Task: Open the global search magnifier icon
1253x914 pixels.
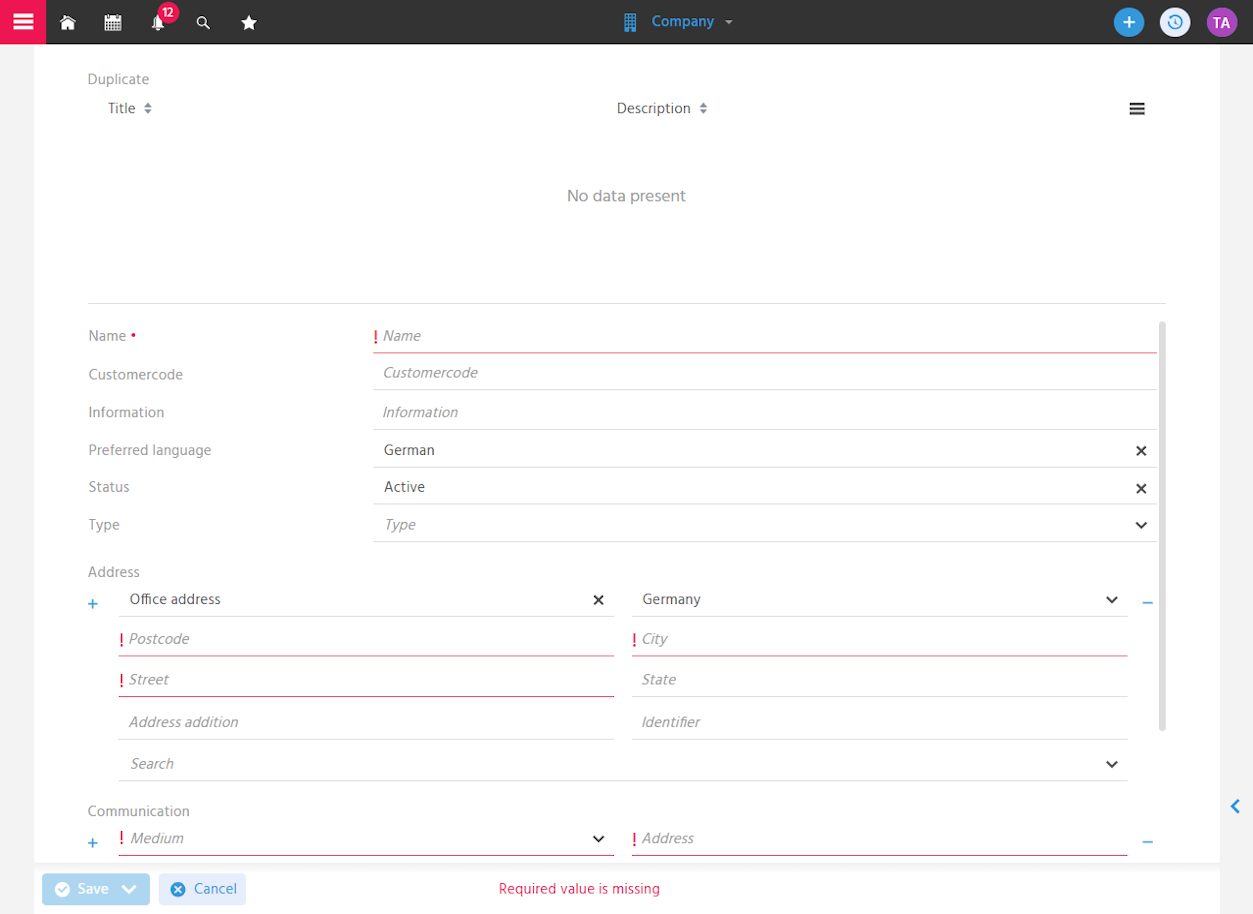Action: (x=203, y=22)
